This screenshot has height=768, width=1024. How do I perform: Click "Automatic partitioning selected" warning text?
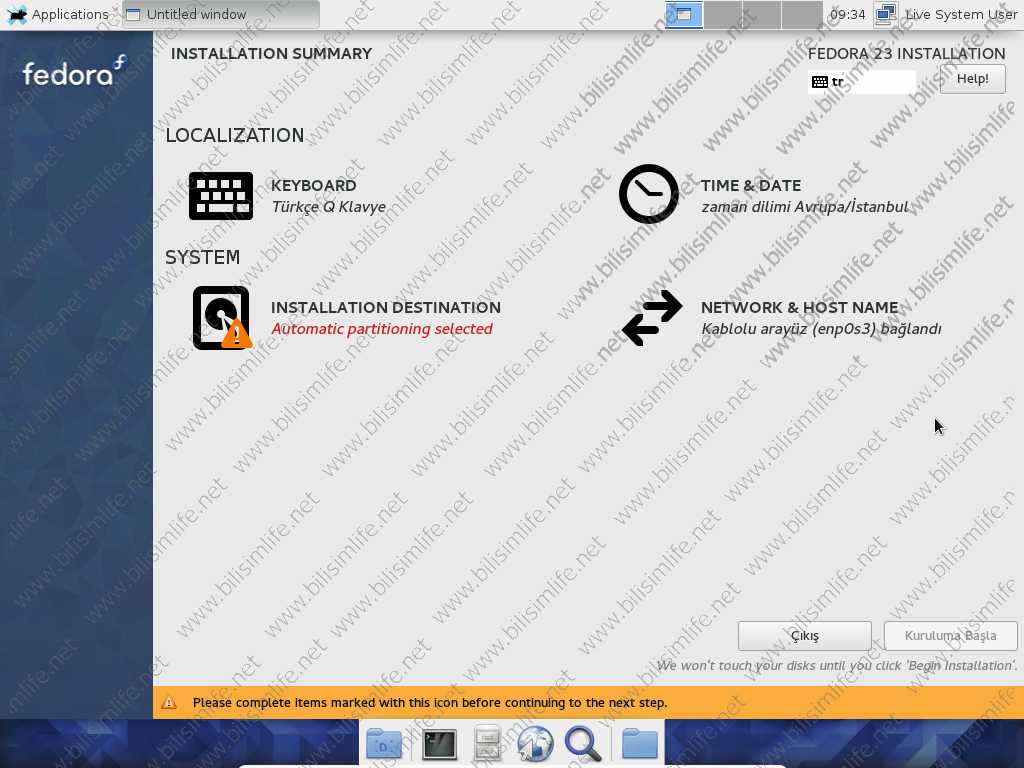coord(382,328)
